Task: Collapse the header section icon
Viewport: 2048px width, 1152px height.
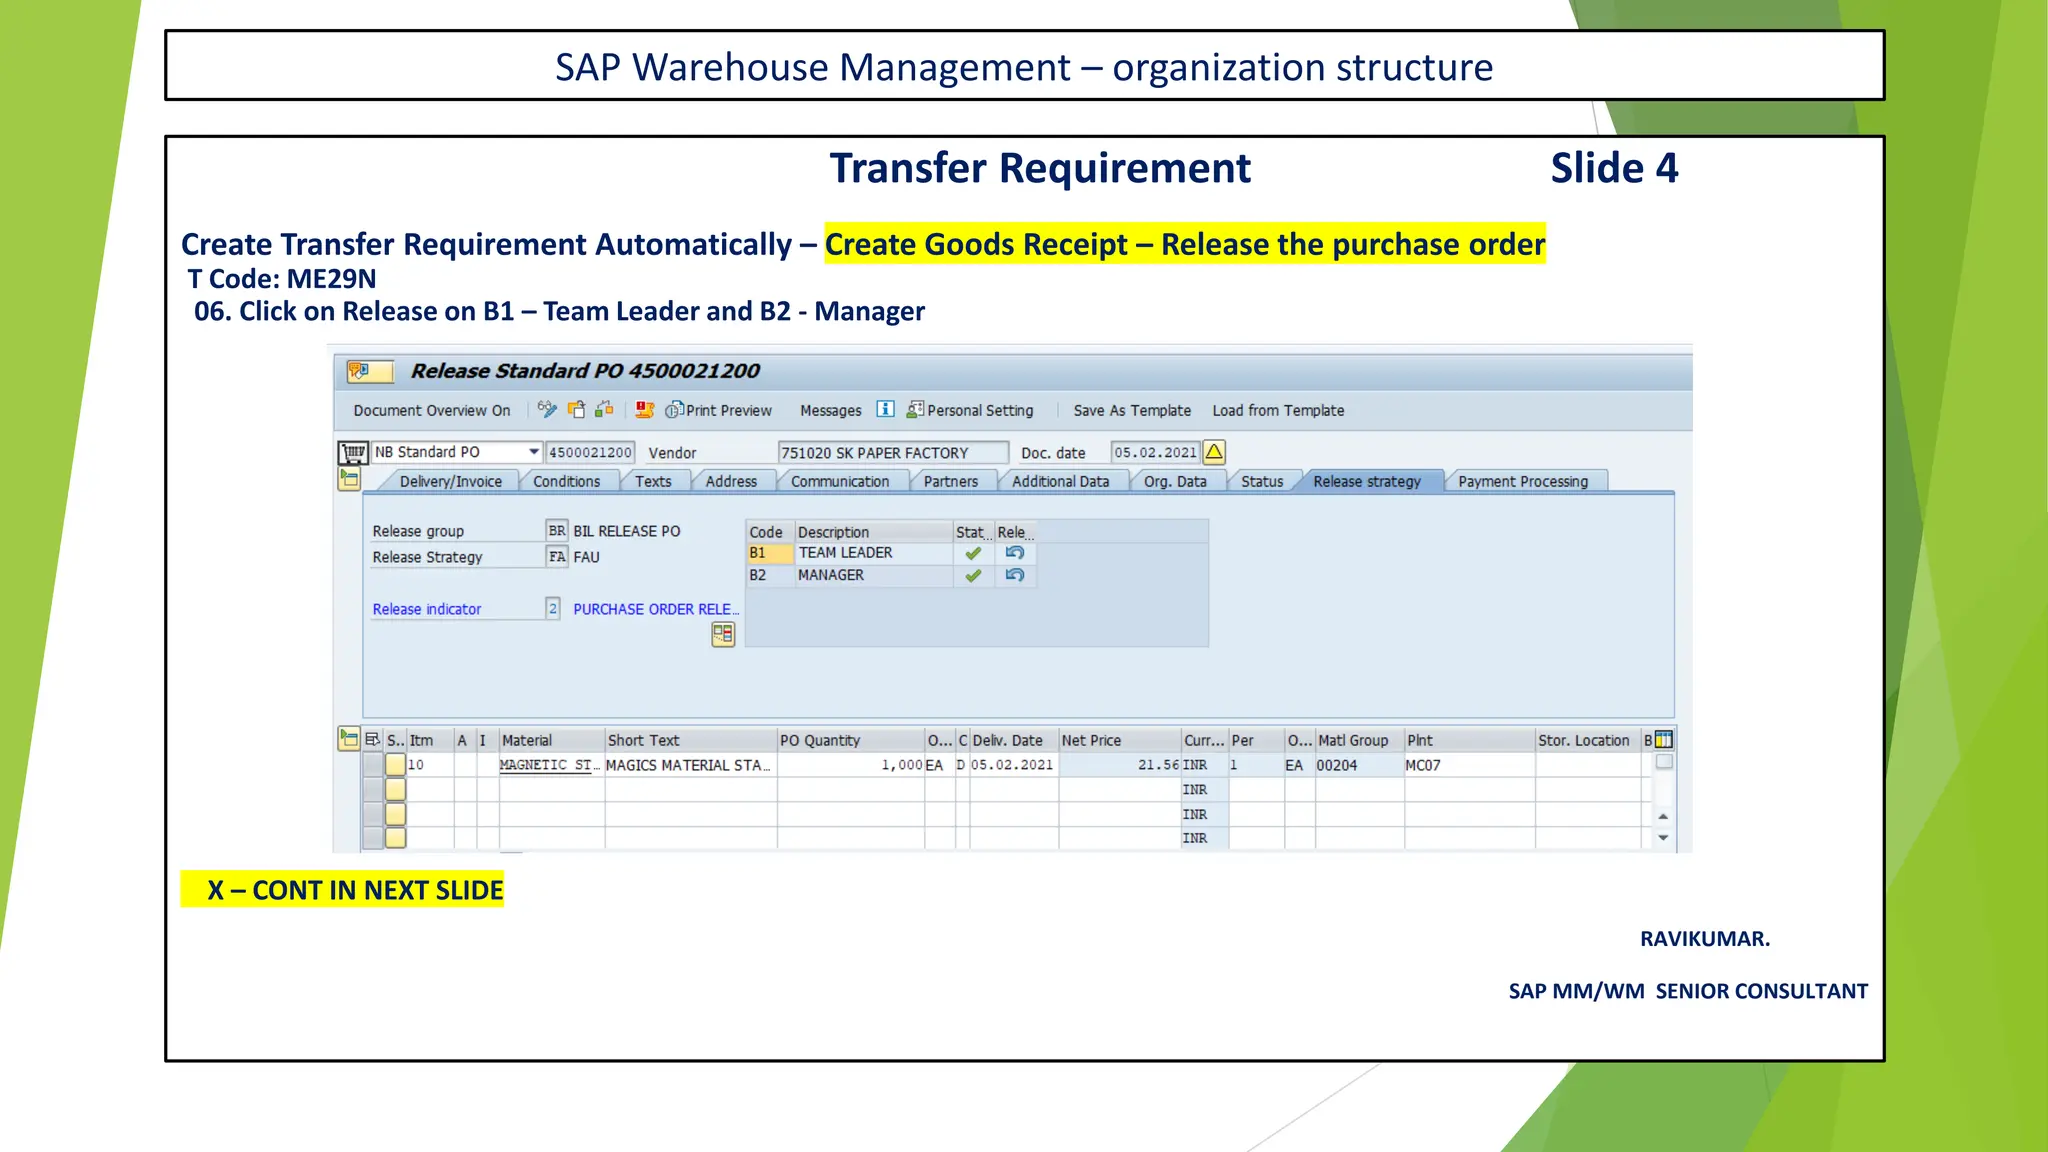Action: (x=349, y=479)
